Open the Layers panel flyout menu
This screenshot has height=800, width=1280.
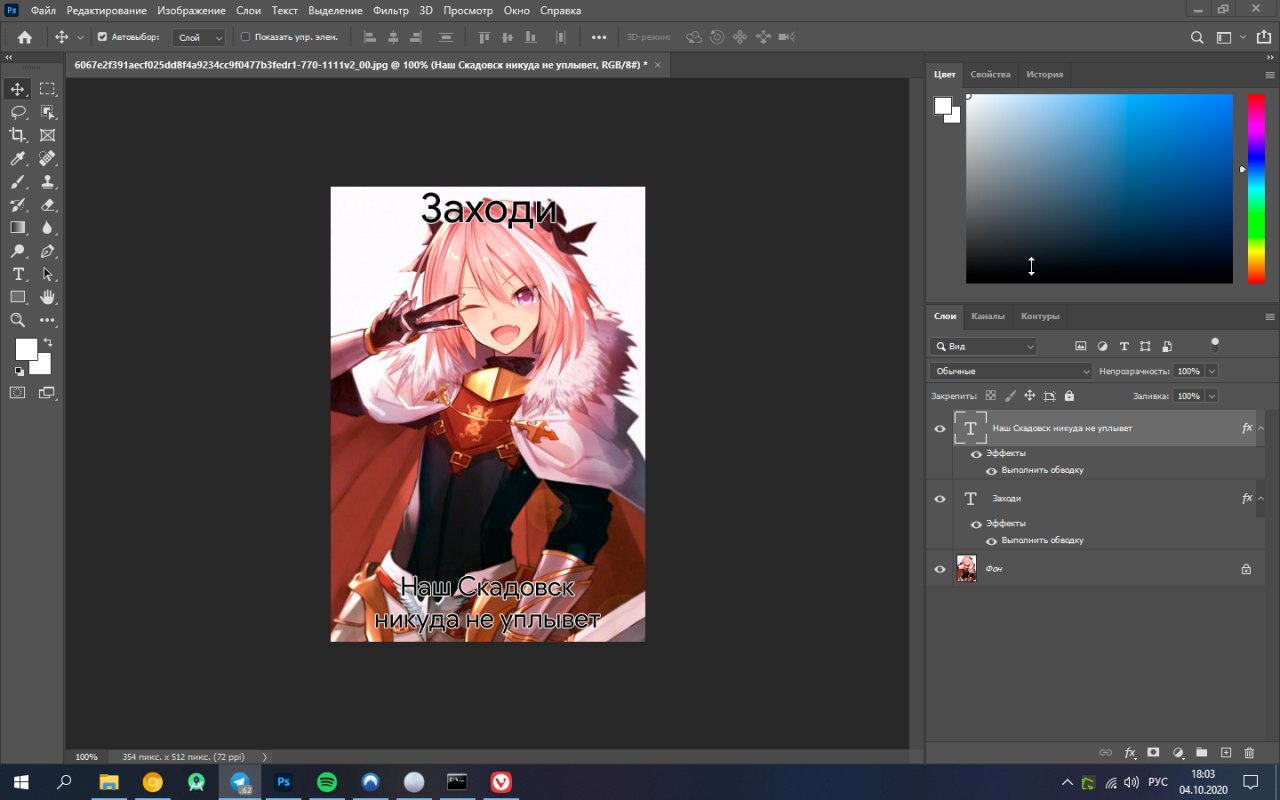click(1270, 316)
